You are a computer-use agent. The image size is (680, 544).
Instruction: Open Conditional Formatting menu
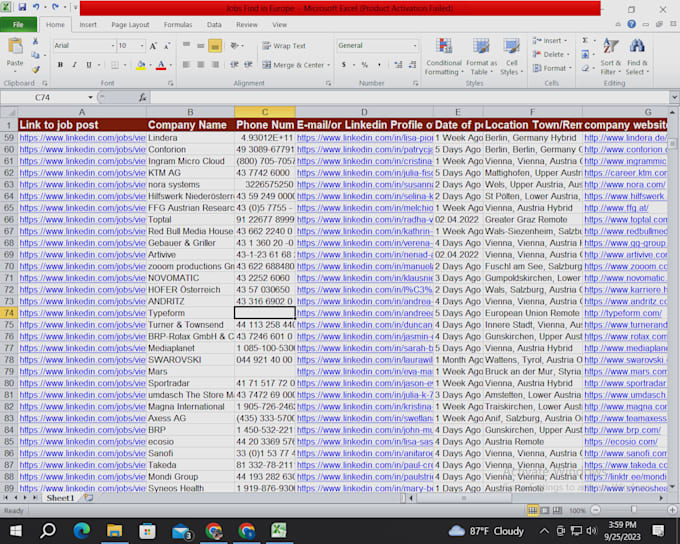[443, 57]
